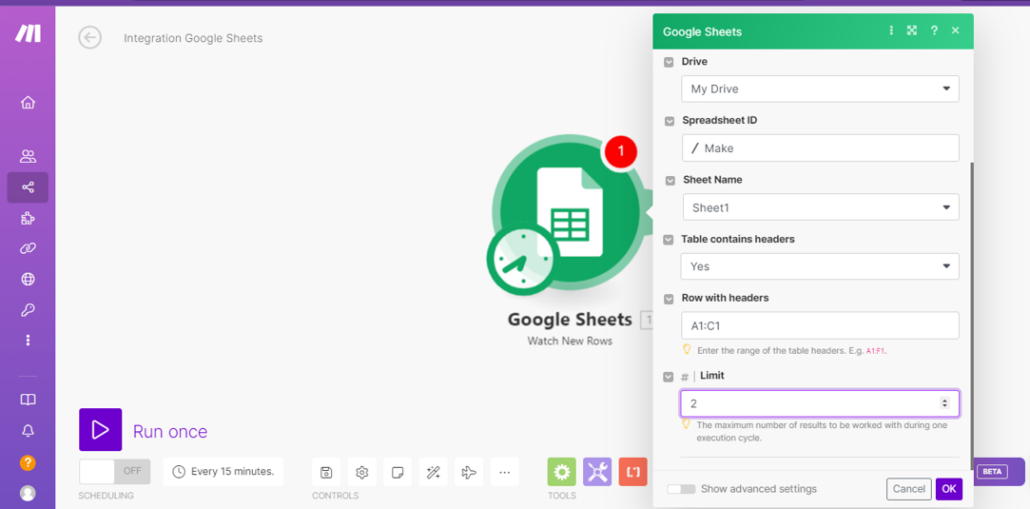Toggle the Spreadsheet ID map checkbox

669,121
